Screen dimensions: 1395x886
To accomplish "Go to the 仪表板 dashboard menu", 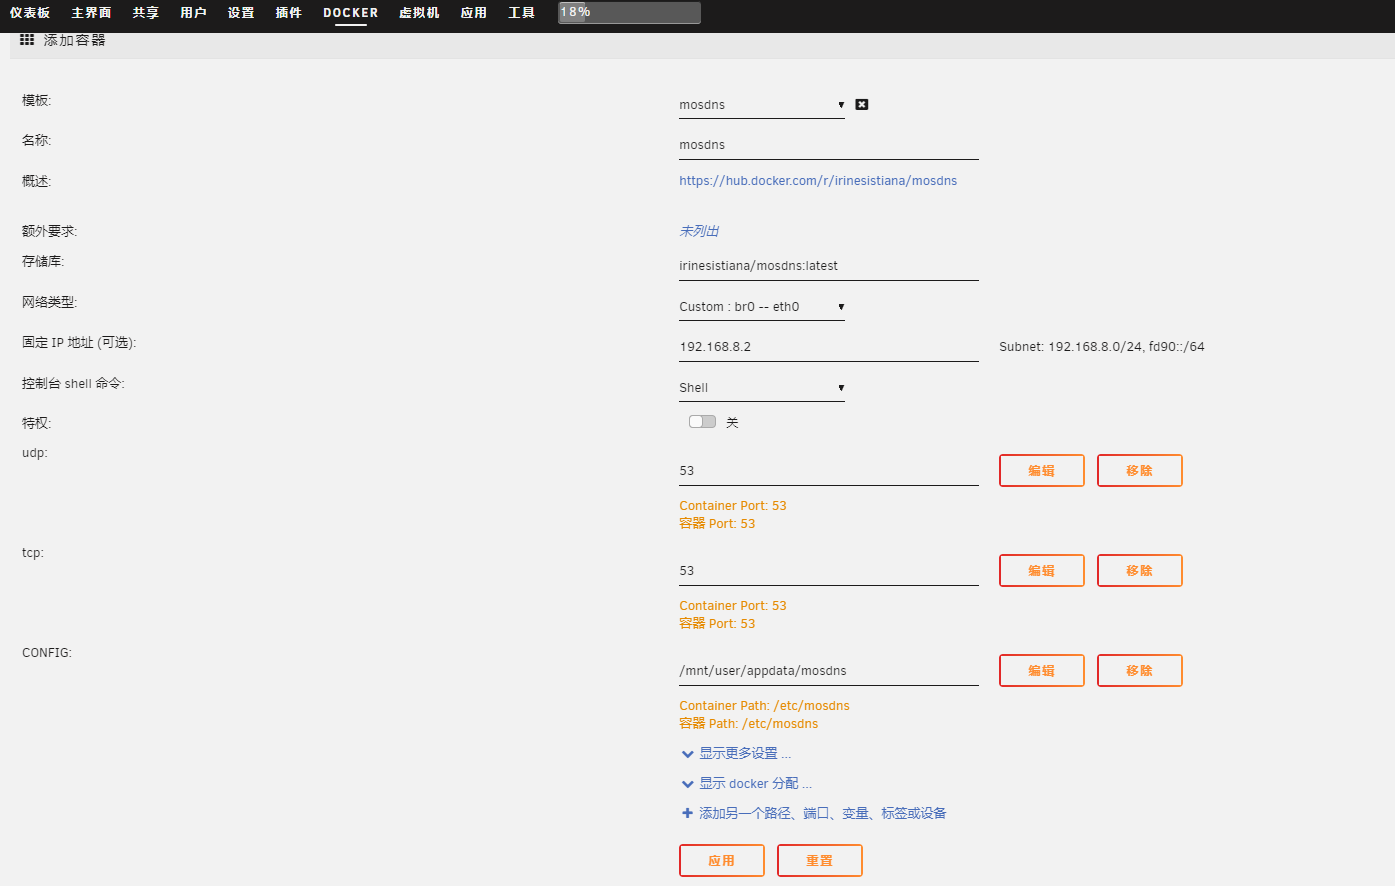I will pyautogui.click(x=30, y=13).
